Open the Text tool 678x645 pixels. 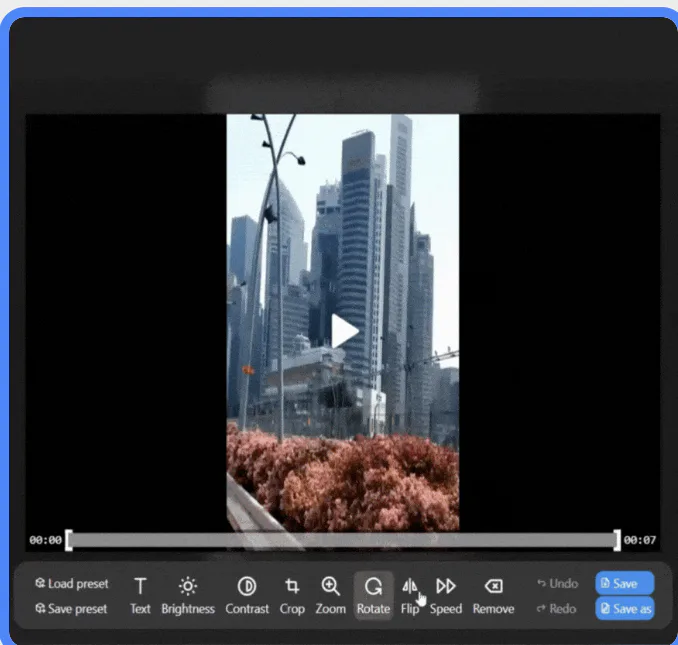pos(140,596)
